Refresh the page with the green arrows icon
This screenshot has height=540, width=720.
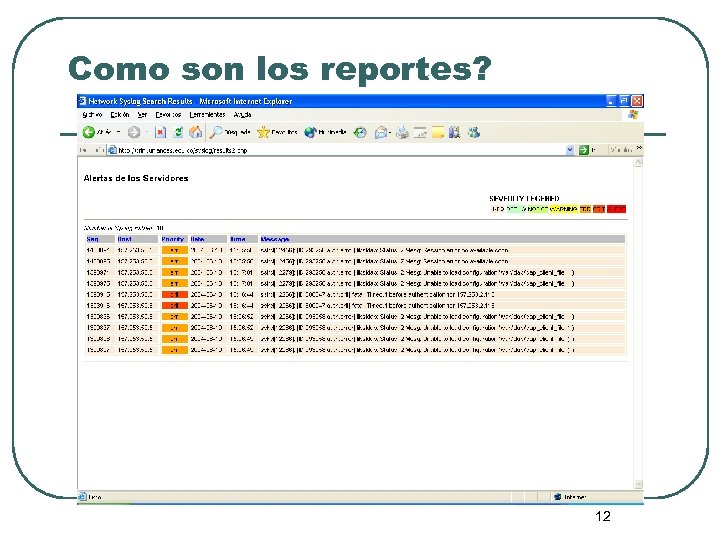tap(178, 132)
